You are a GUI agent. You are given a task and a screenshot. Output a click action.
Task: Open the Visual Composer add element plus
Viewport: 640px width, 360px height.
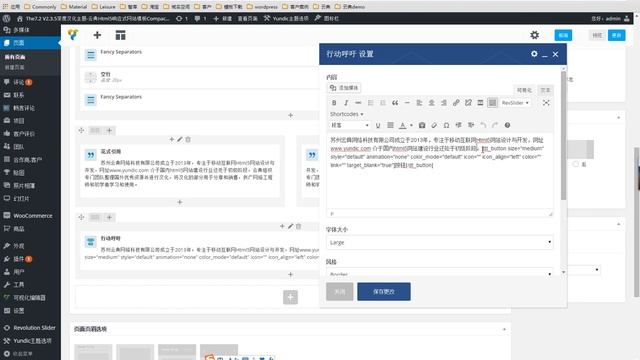tap(97, 35)
